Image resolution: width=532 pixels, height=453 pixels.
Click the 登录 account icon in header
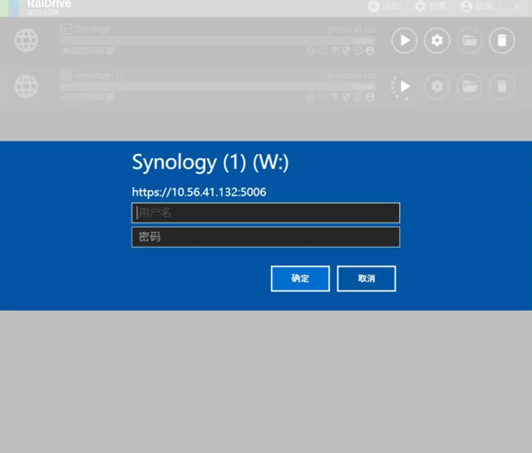467,6
